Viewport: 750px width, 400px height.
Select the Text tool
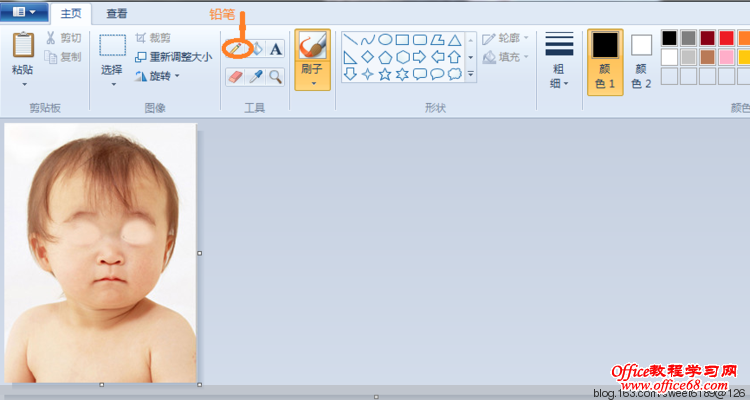point(275,48)
